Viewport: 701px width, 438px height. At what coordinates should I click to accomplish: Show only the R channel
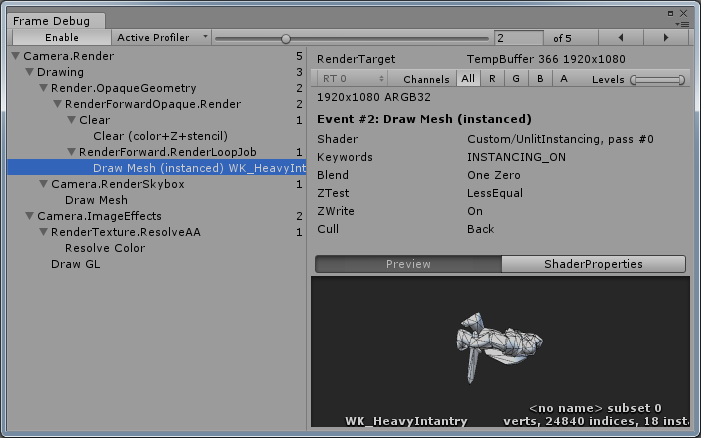pyautogui.click(x=491, y=79)
